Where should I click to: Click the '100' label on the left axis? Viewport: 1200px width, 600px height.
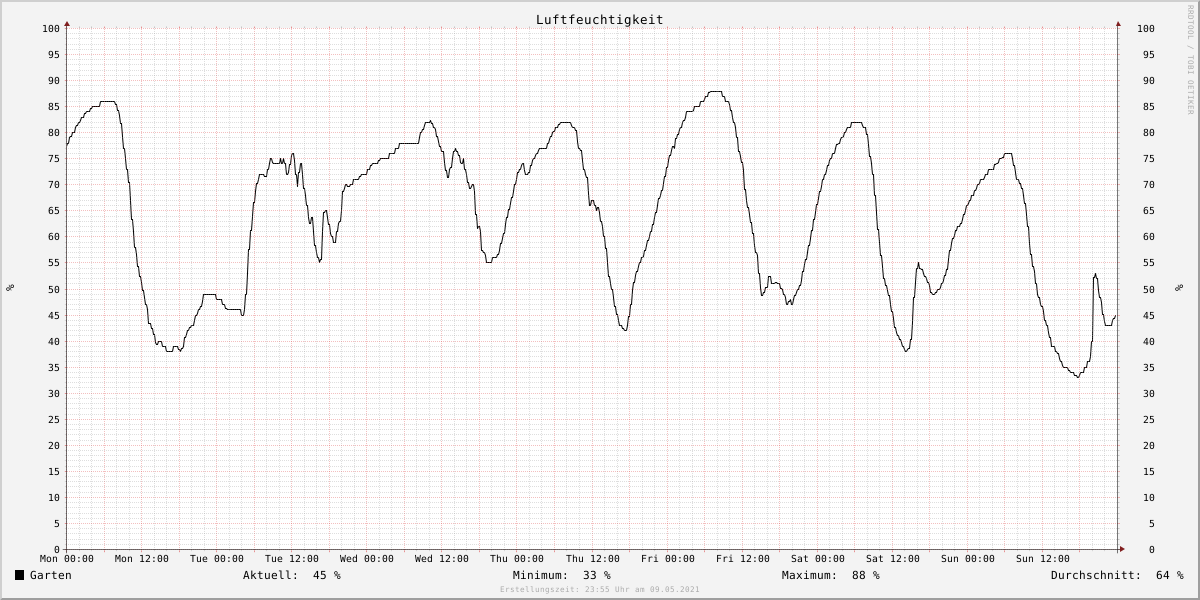click(51, 29)
